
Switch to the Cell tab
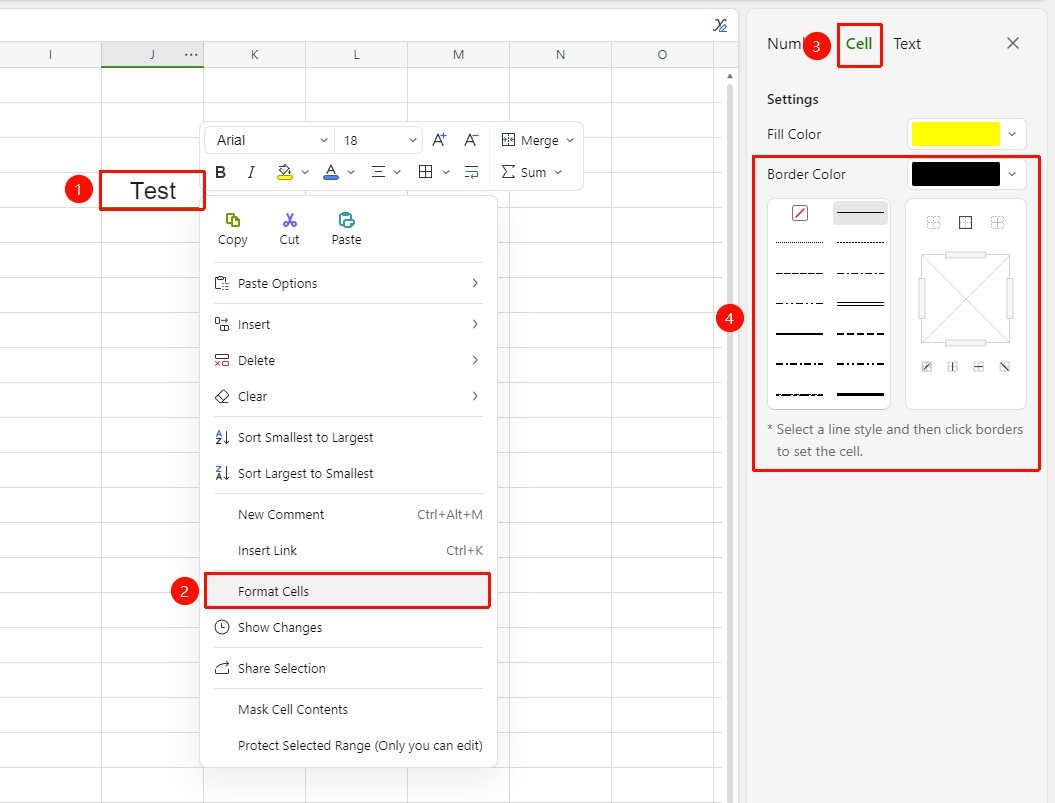point(859,44)
